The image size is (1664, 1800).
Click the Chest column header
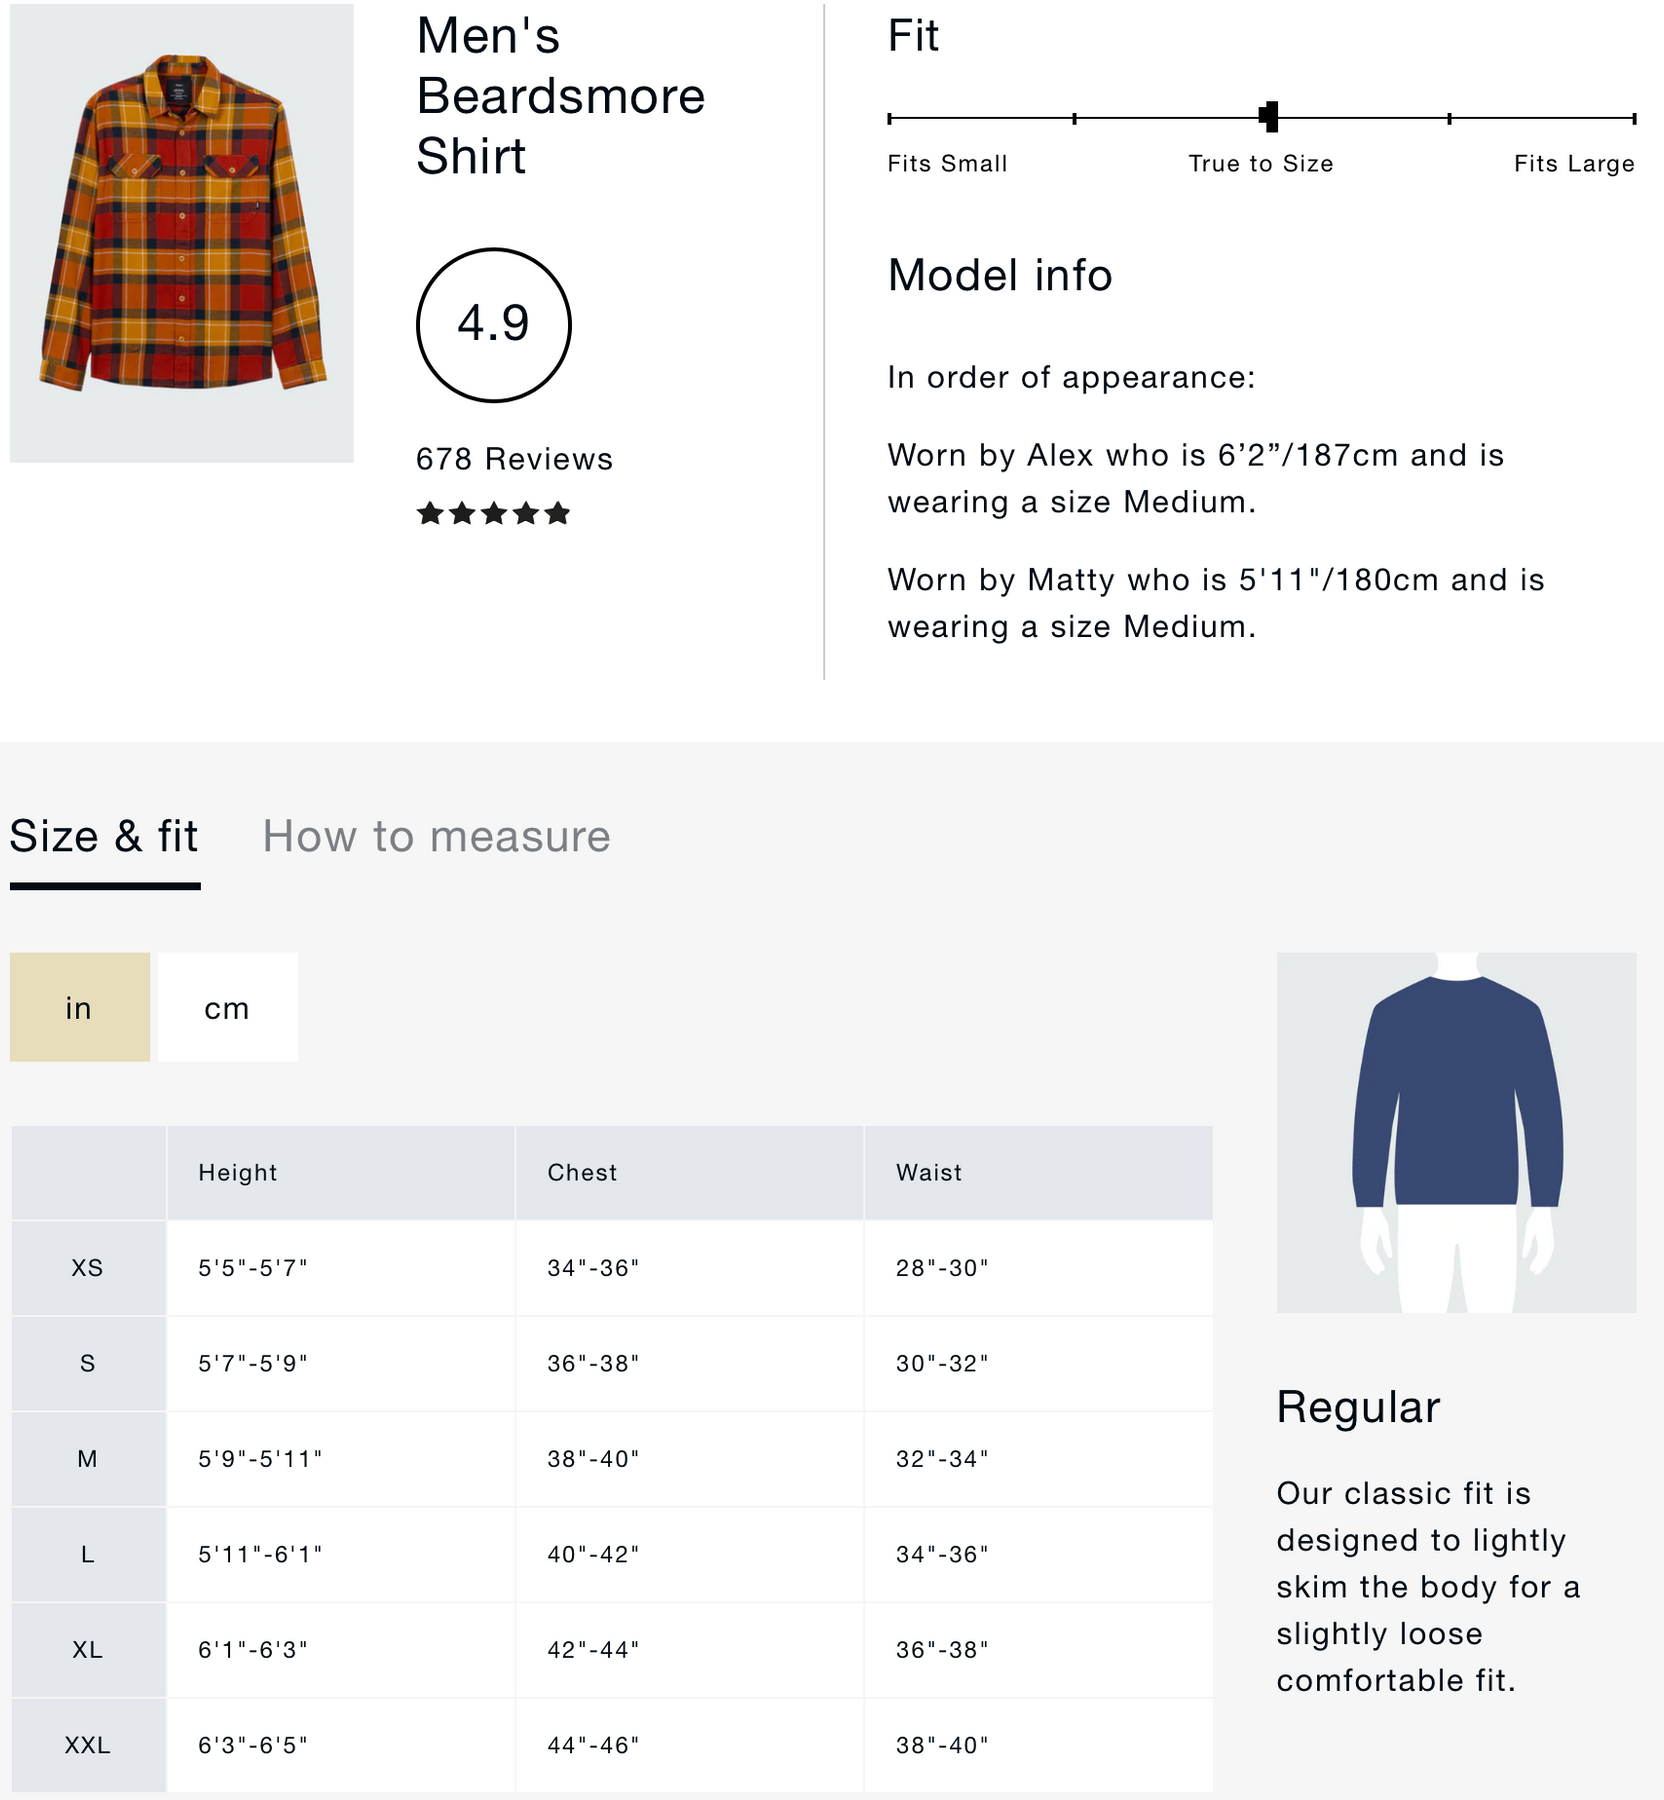click(x=582, y=1173)
